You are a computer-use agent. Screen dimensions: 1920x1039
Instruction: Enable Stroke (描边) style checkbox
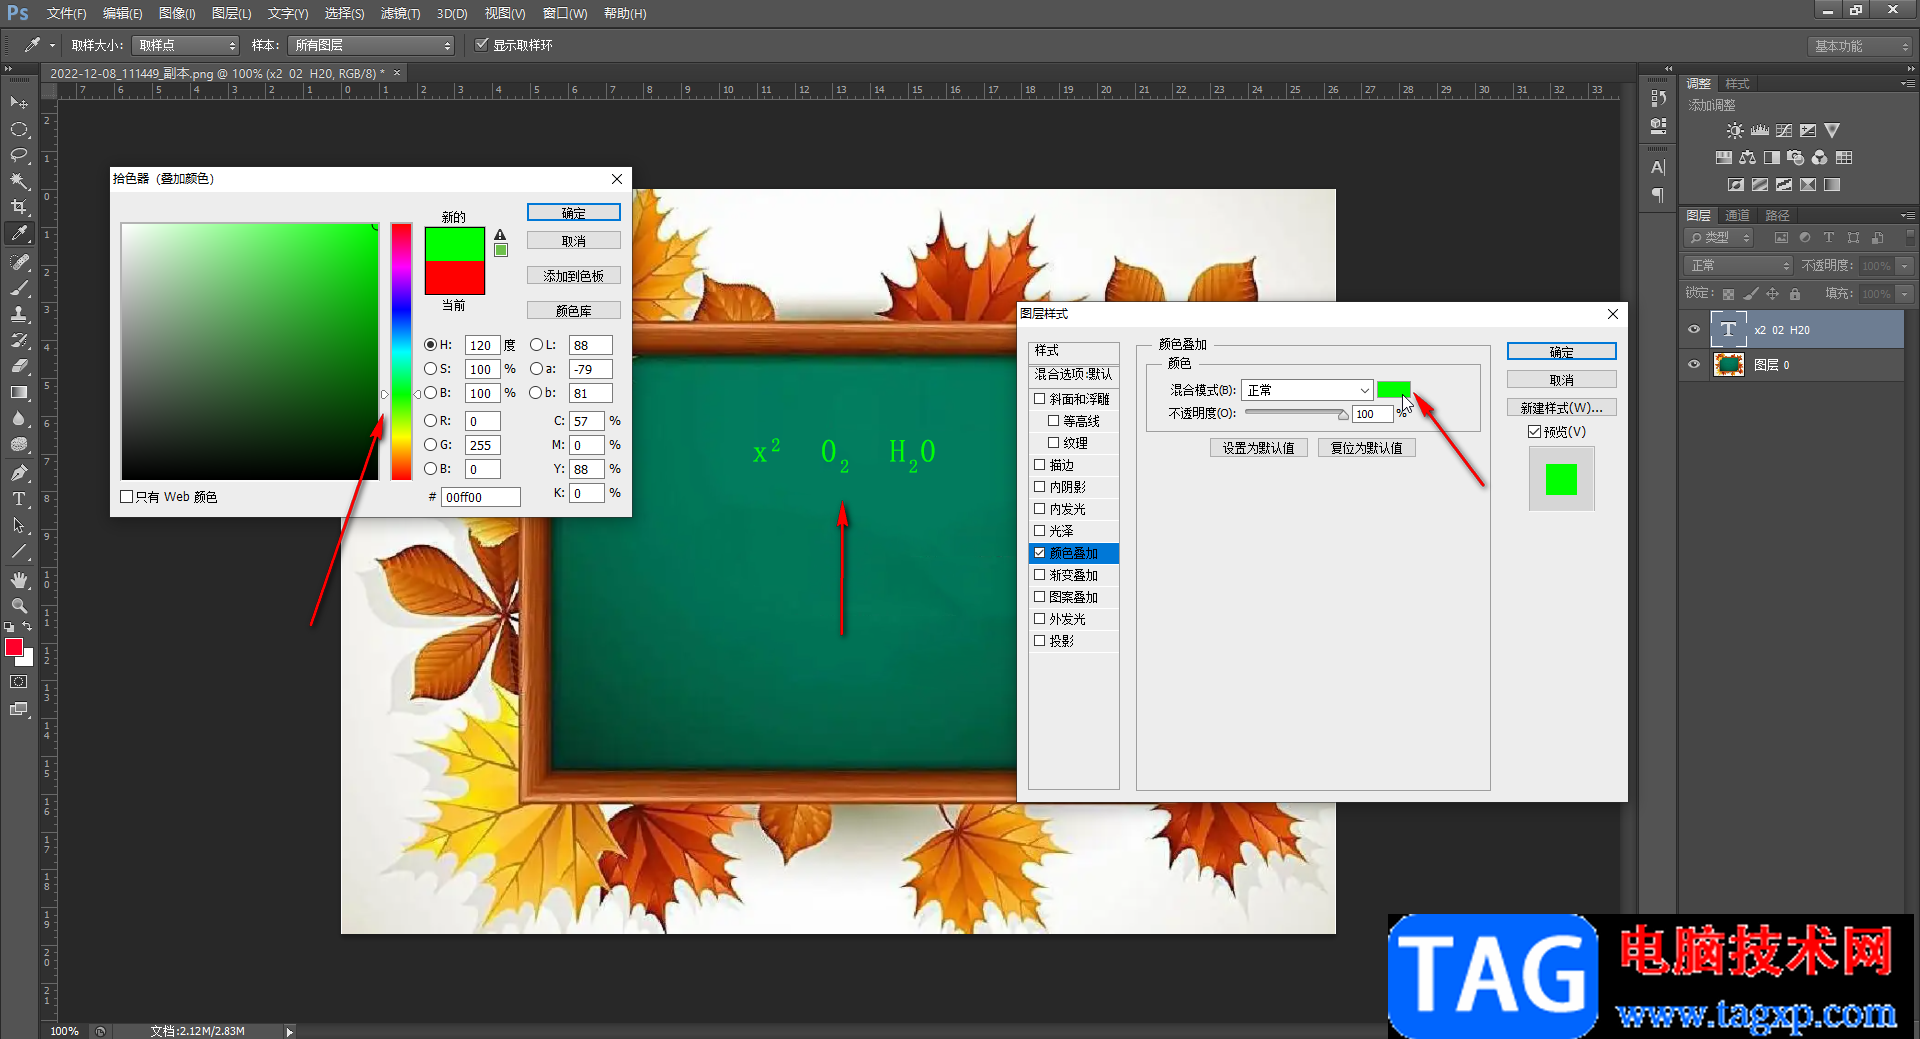[x=1040, y=464]
